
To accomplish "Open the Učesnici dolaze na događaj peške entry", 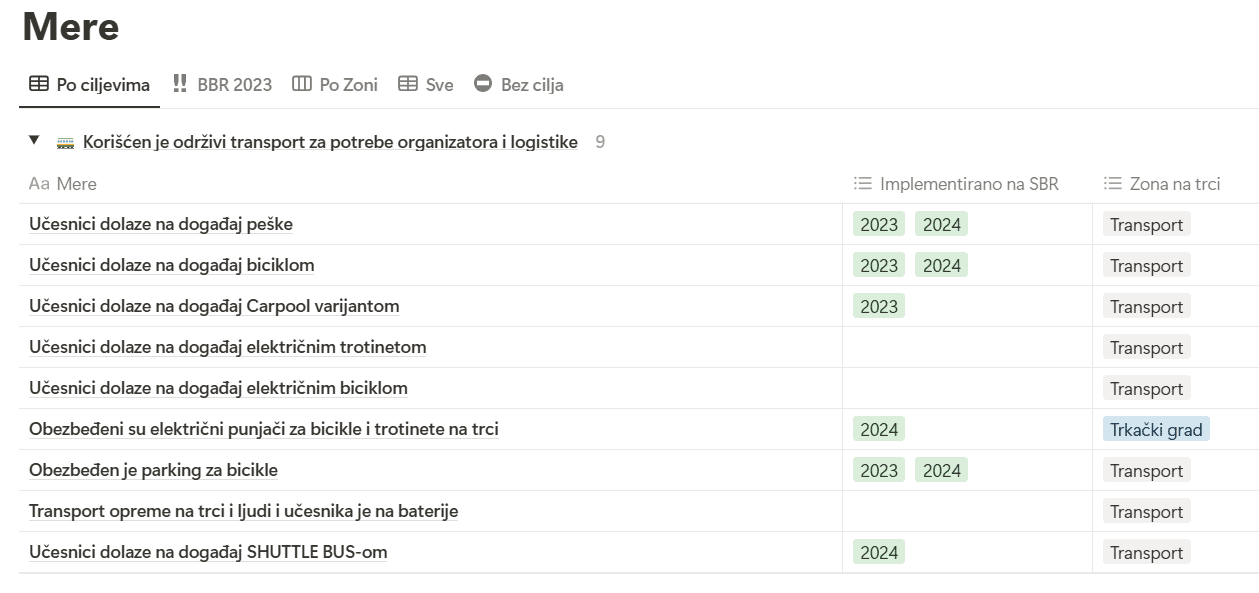I will click(x=161, y=224).
